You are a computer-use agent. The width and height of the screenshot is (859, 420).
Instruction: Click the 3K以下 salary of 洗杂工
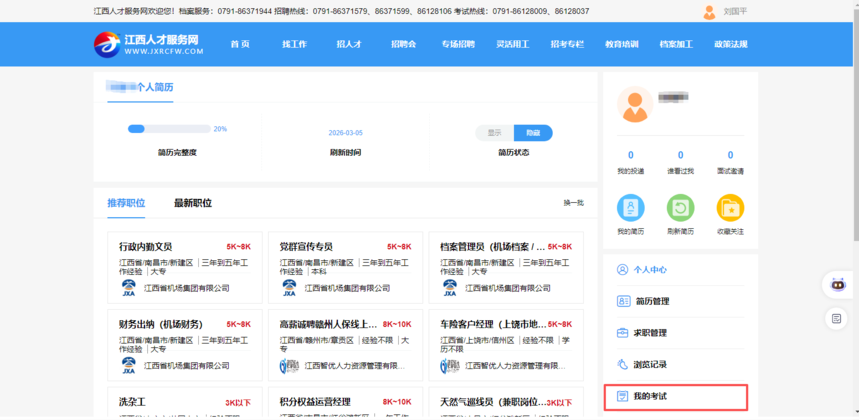coord(238,403)
